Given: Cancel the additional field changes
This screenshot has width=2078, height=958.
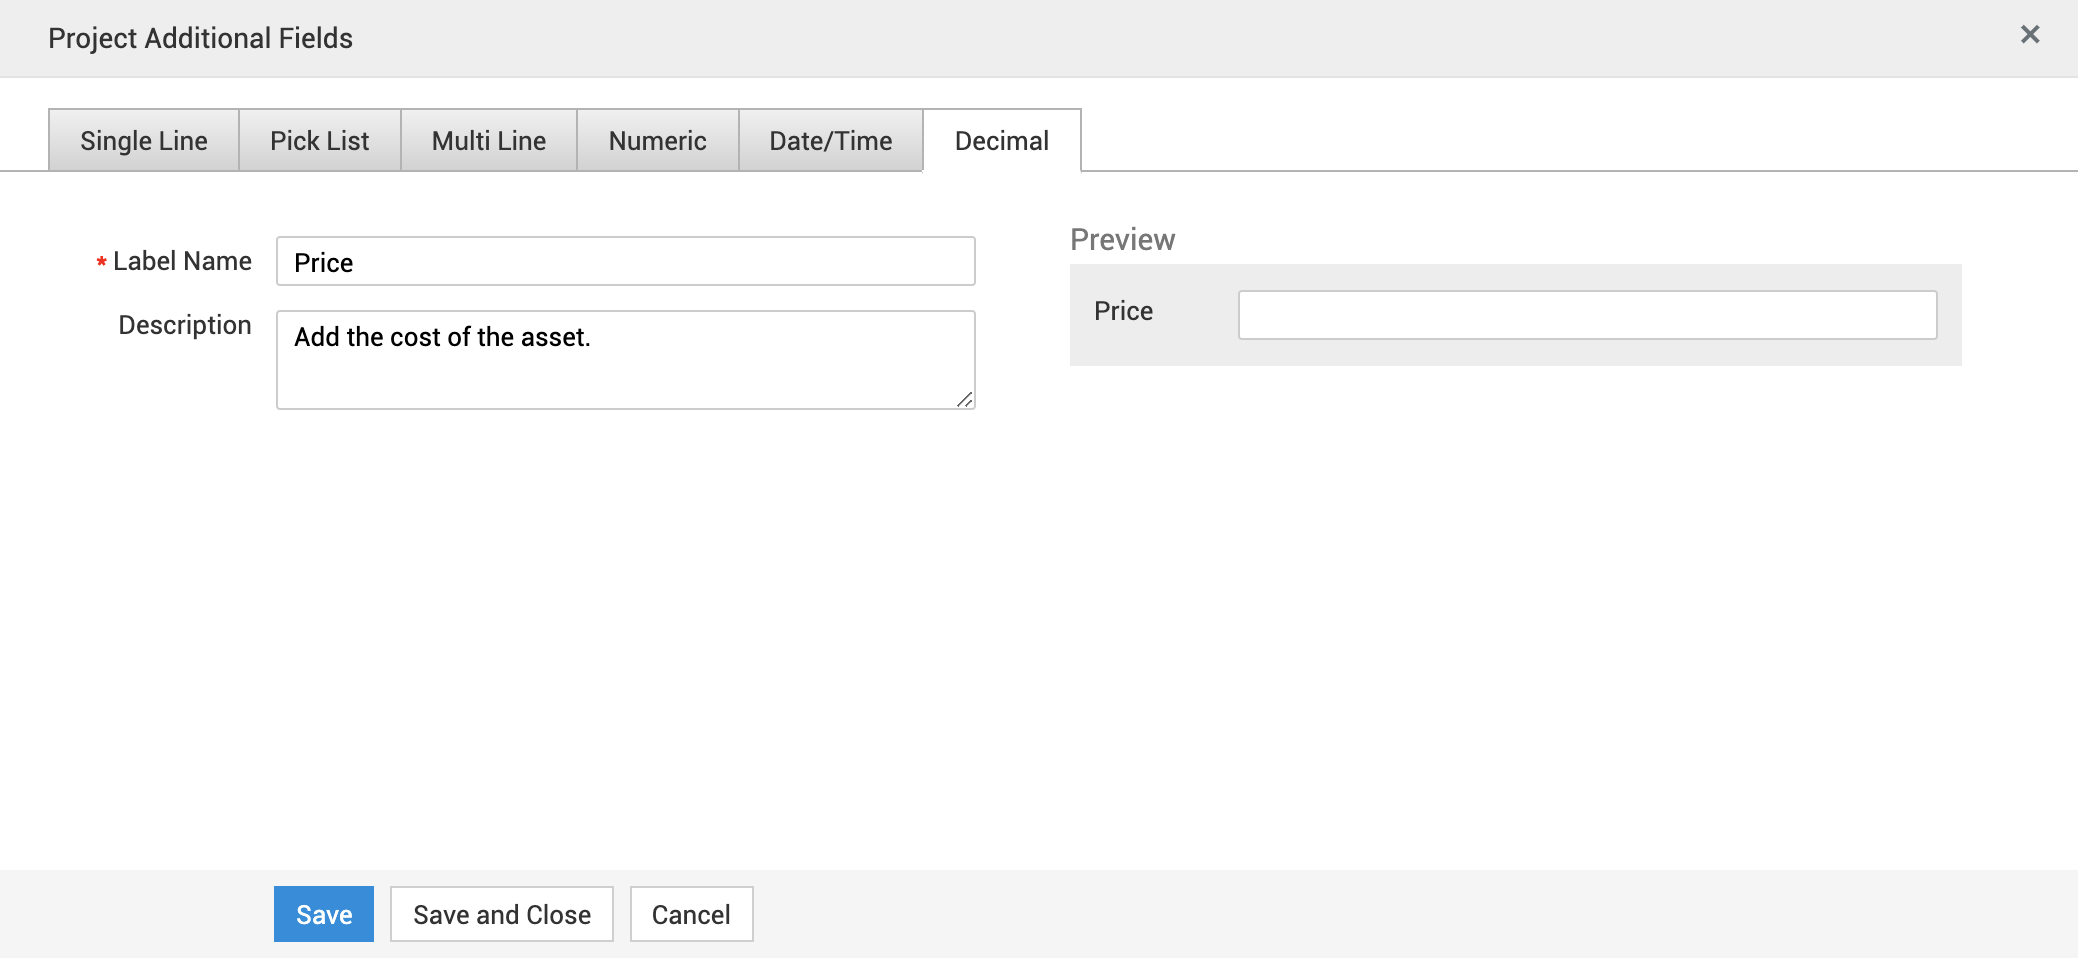Looking at the screenshot, I should pos(691,914).
